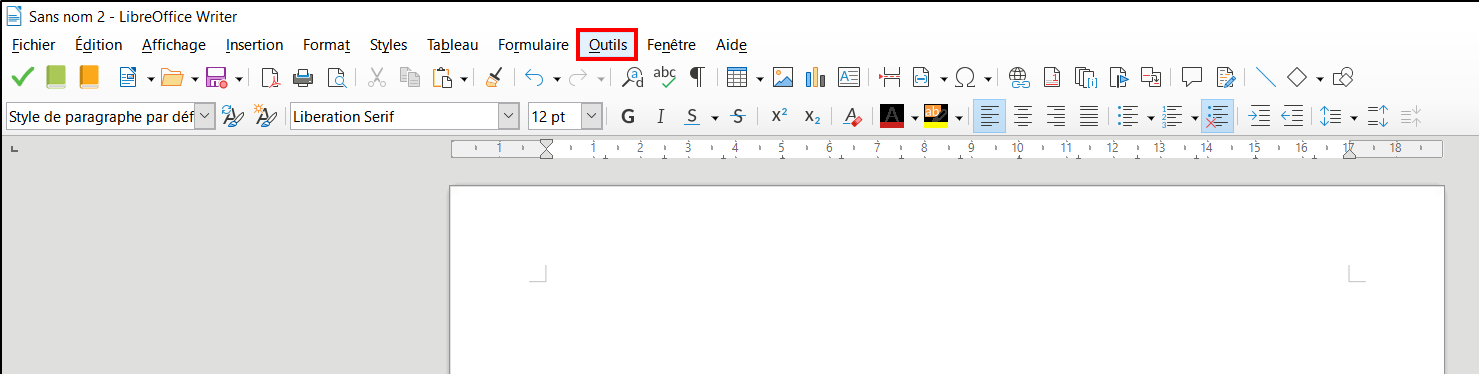Insert special character omega icon
Image resolution: width=1479 pixels, height=374 pixels.
tap(965, 77)
